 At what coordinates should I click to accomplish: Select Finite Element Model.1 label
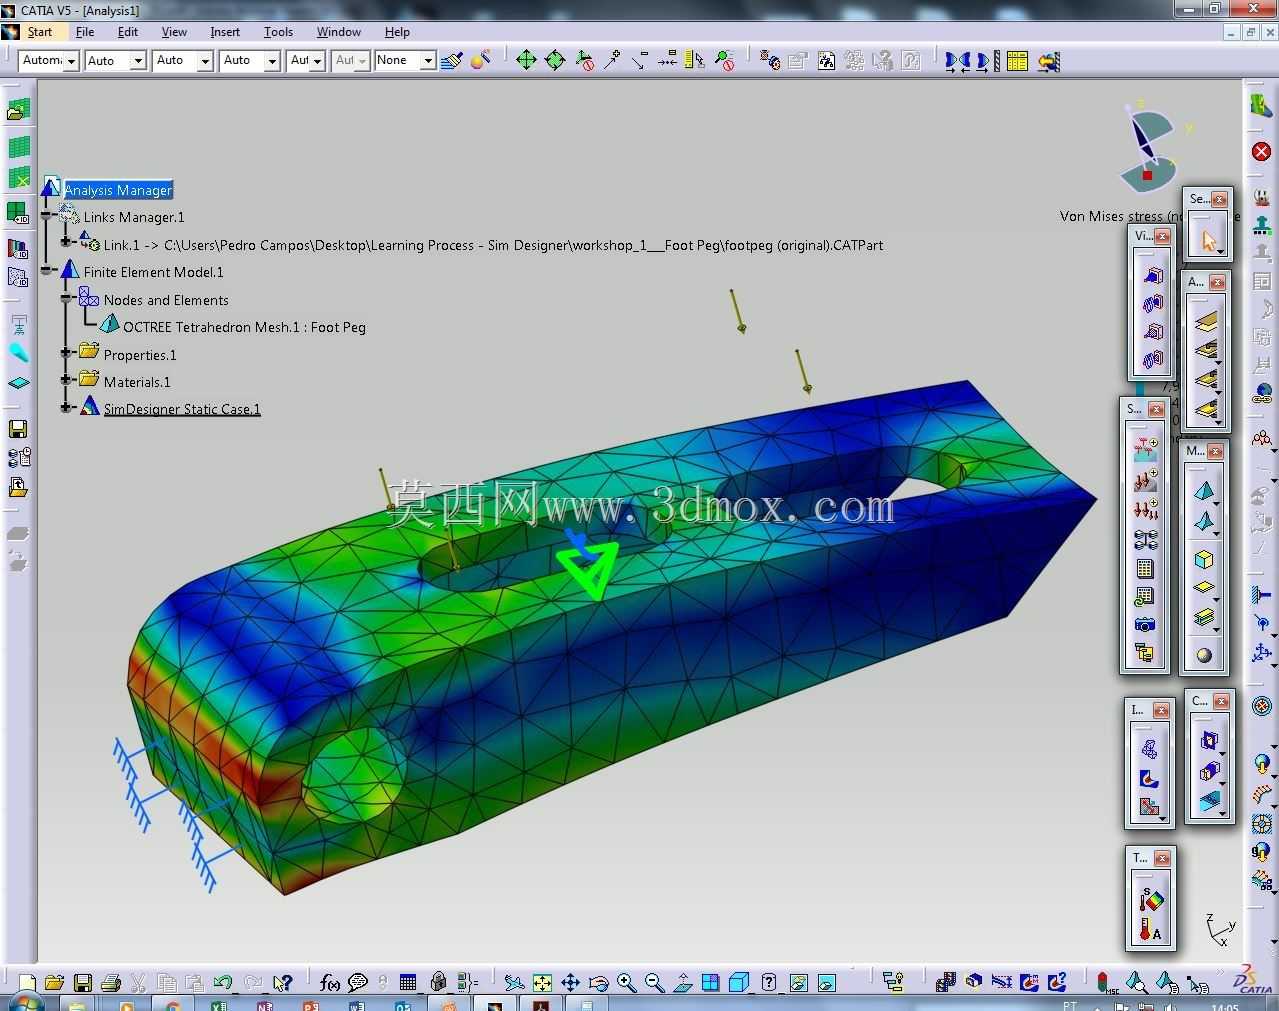point(153,272)
